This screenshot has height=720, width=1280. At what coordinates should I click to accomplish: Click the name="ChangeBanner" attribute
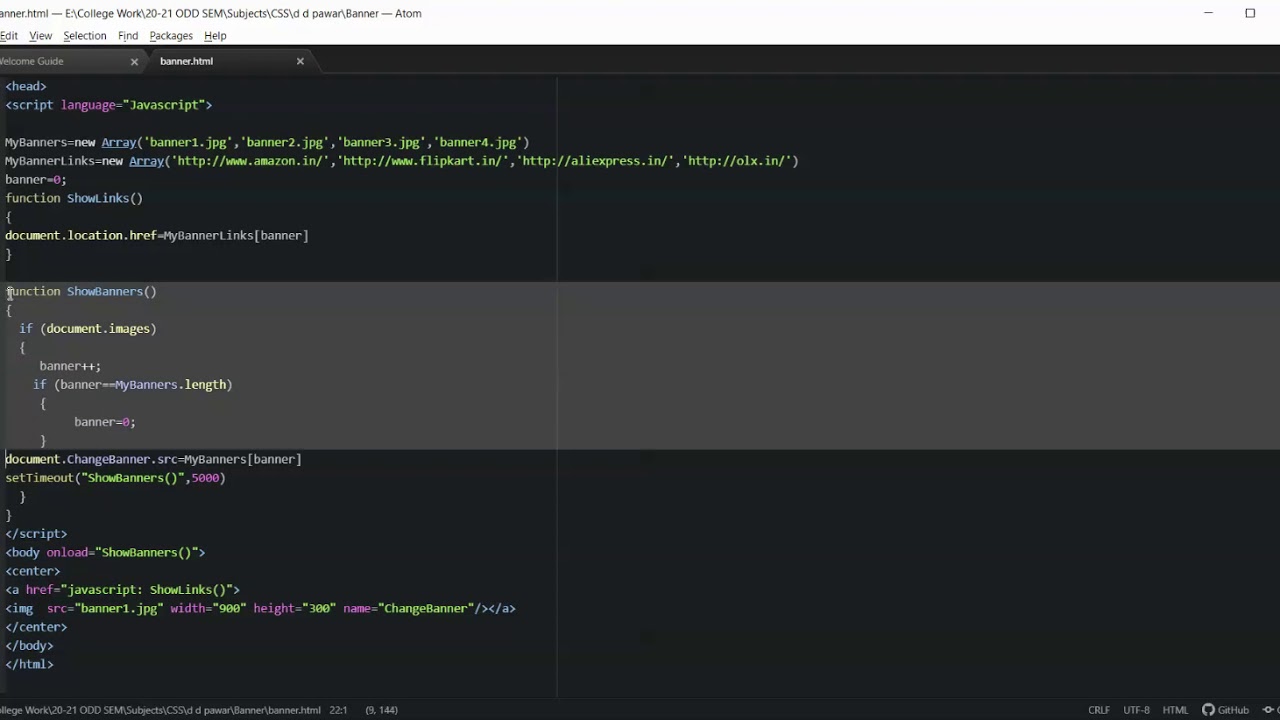[409, 608]
